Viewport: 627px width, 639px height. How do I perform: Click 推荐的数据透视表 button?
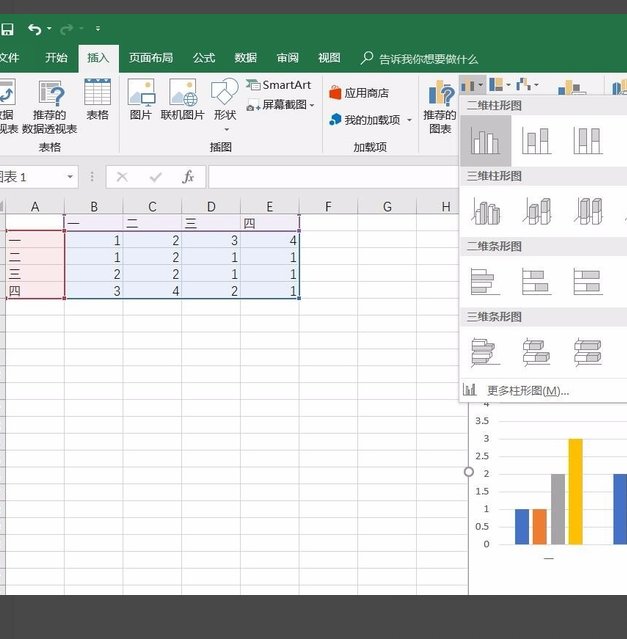[50, 107]
